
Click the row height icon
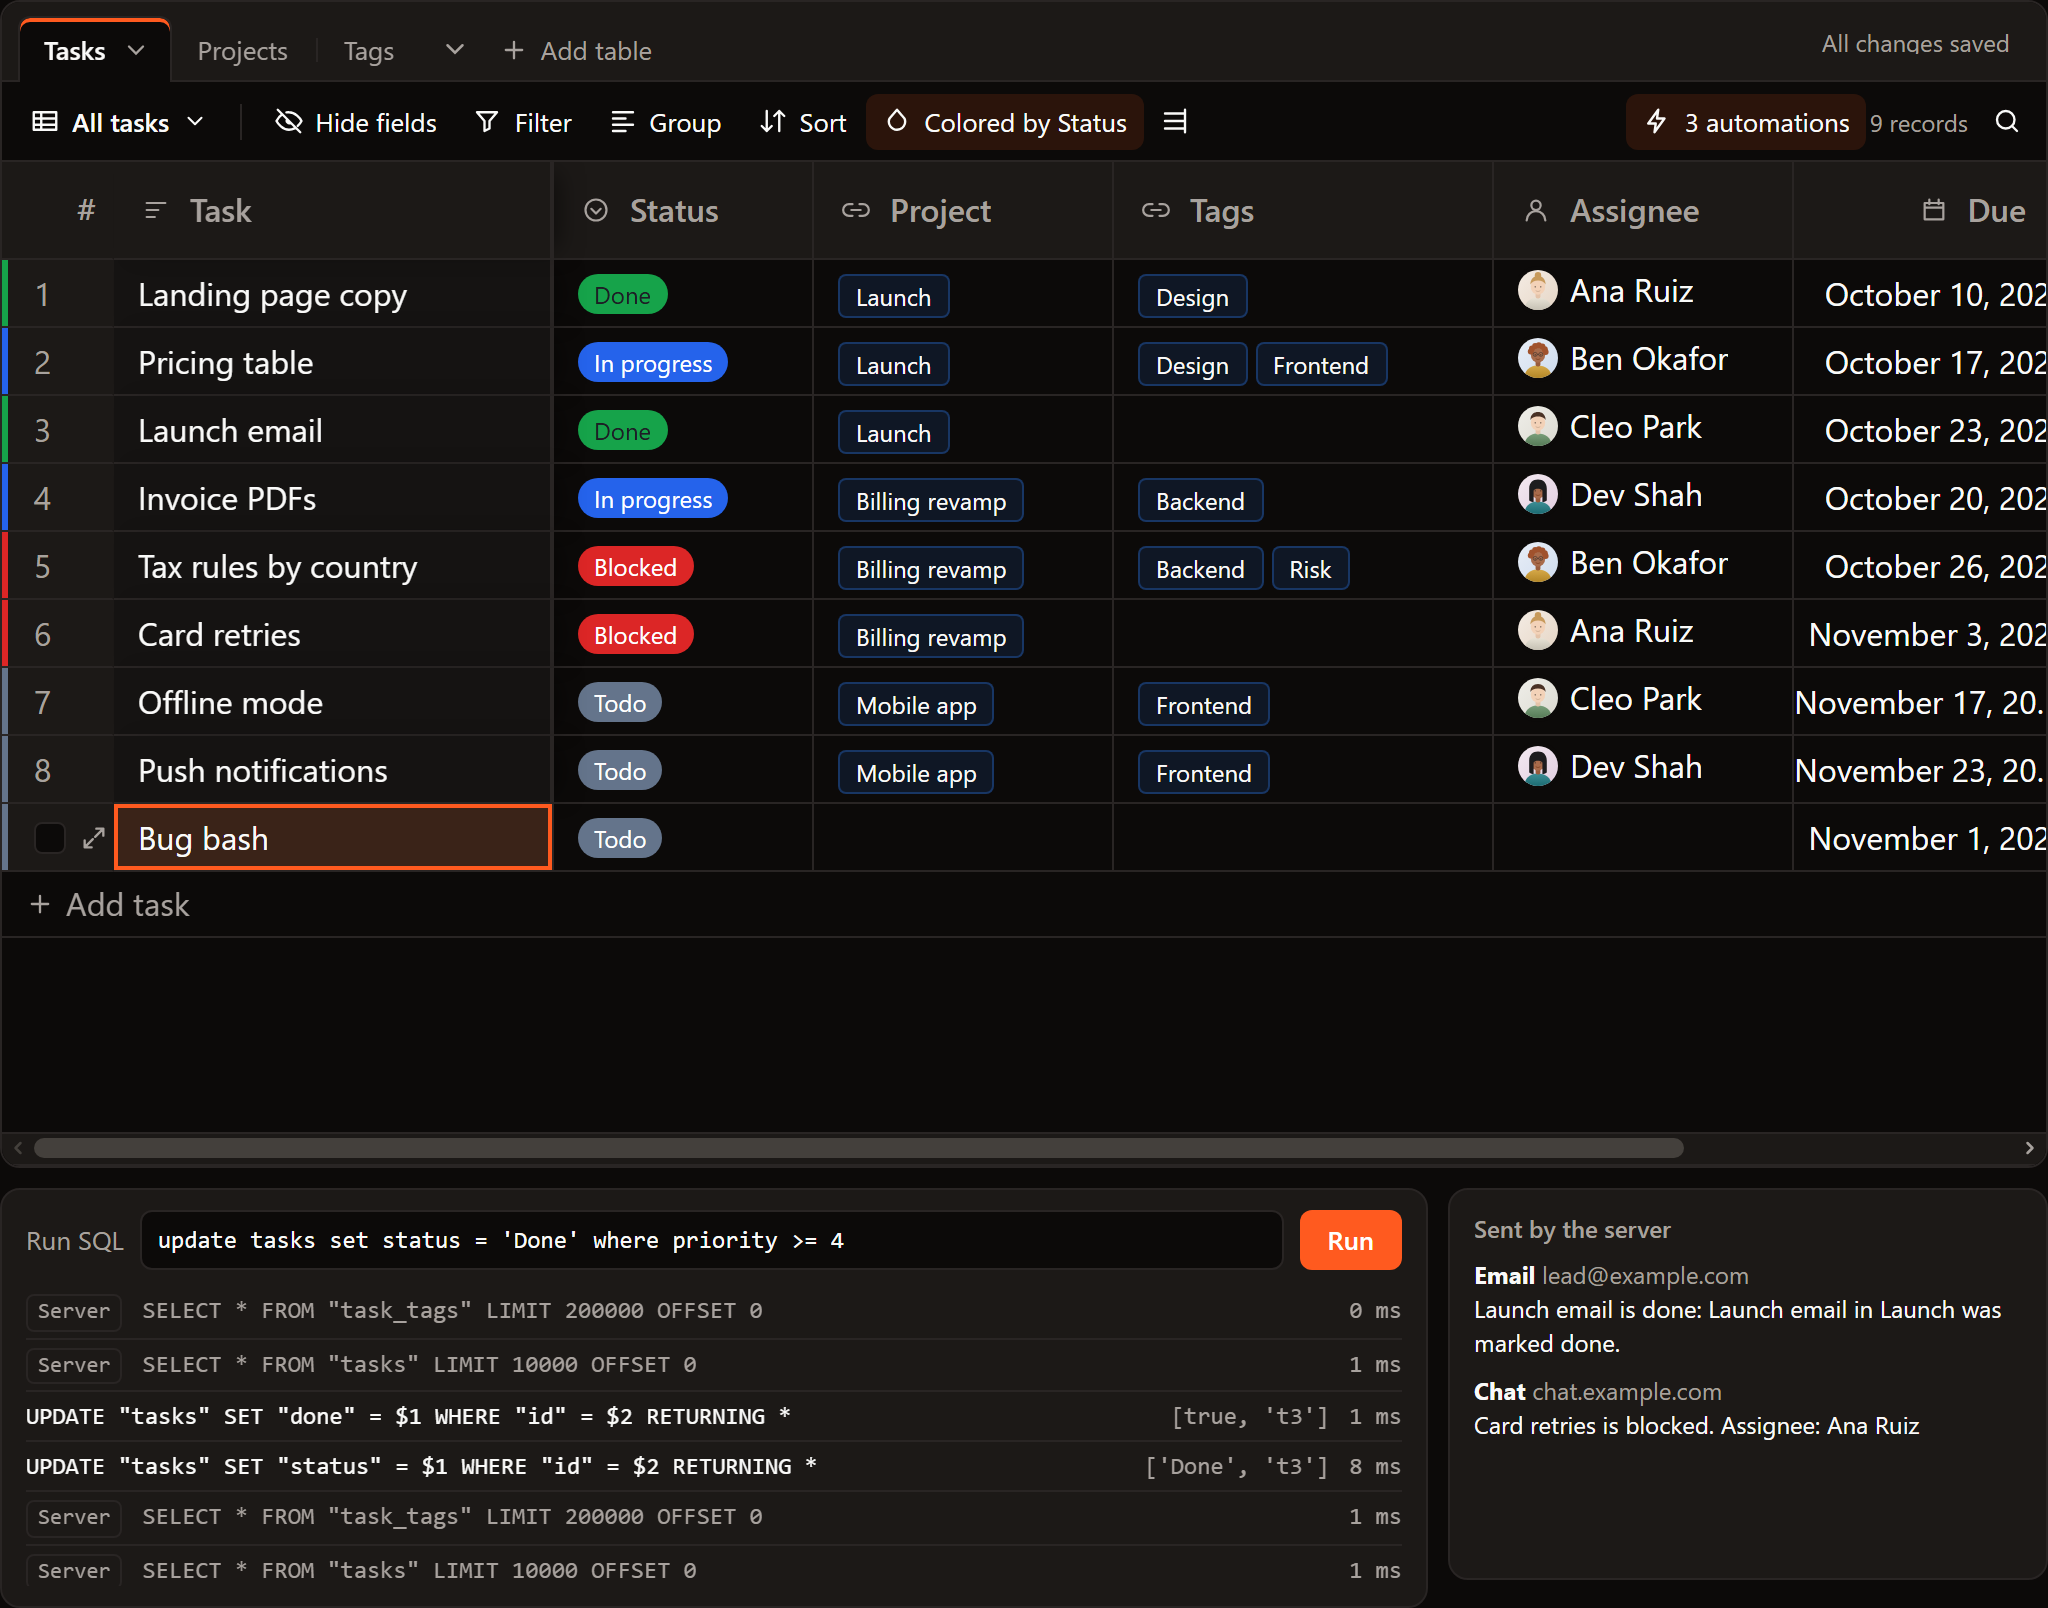1175,122
